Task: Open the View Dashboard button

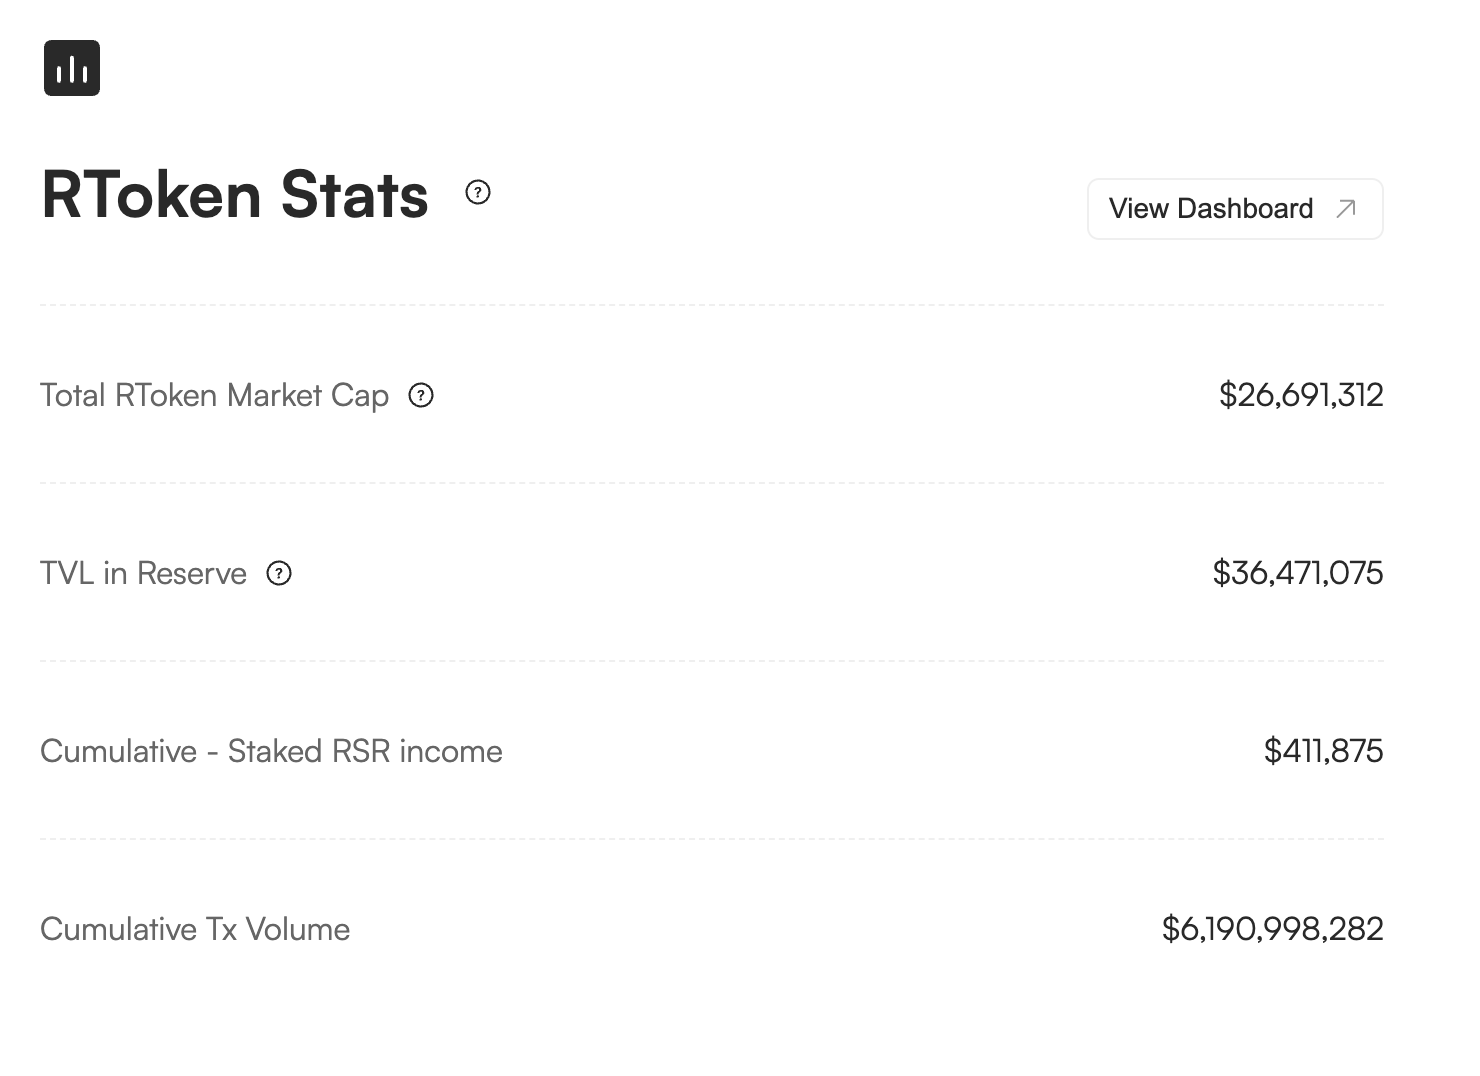Action: (1234, 209)
